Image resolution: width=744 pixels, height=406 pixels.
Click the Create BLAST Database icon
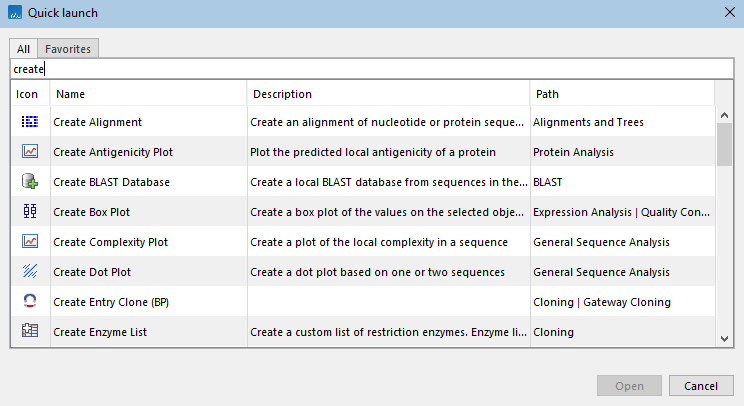click(x=30, y=181)
